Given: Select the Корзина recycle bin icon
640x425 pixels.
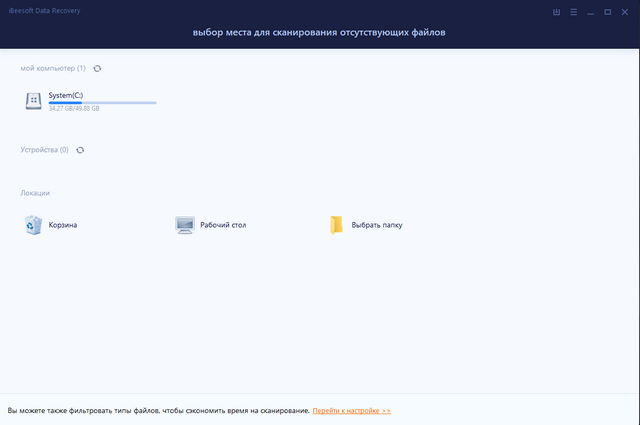Looking at the screenshot, I should click(x=33, y=225).
